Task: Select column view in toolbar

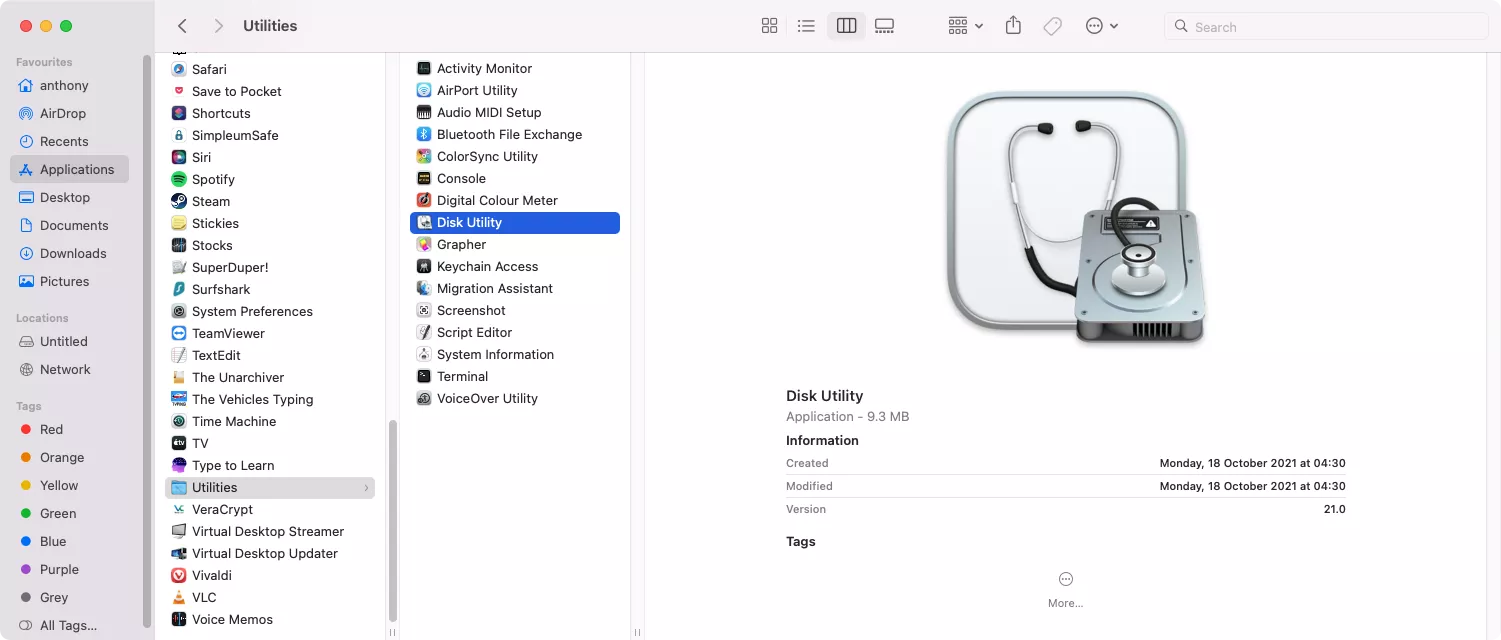Action: pyautogui.click(x=846, y=26)
